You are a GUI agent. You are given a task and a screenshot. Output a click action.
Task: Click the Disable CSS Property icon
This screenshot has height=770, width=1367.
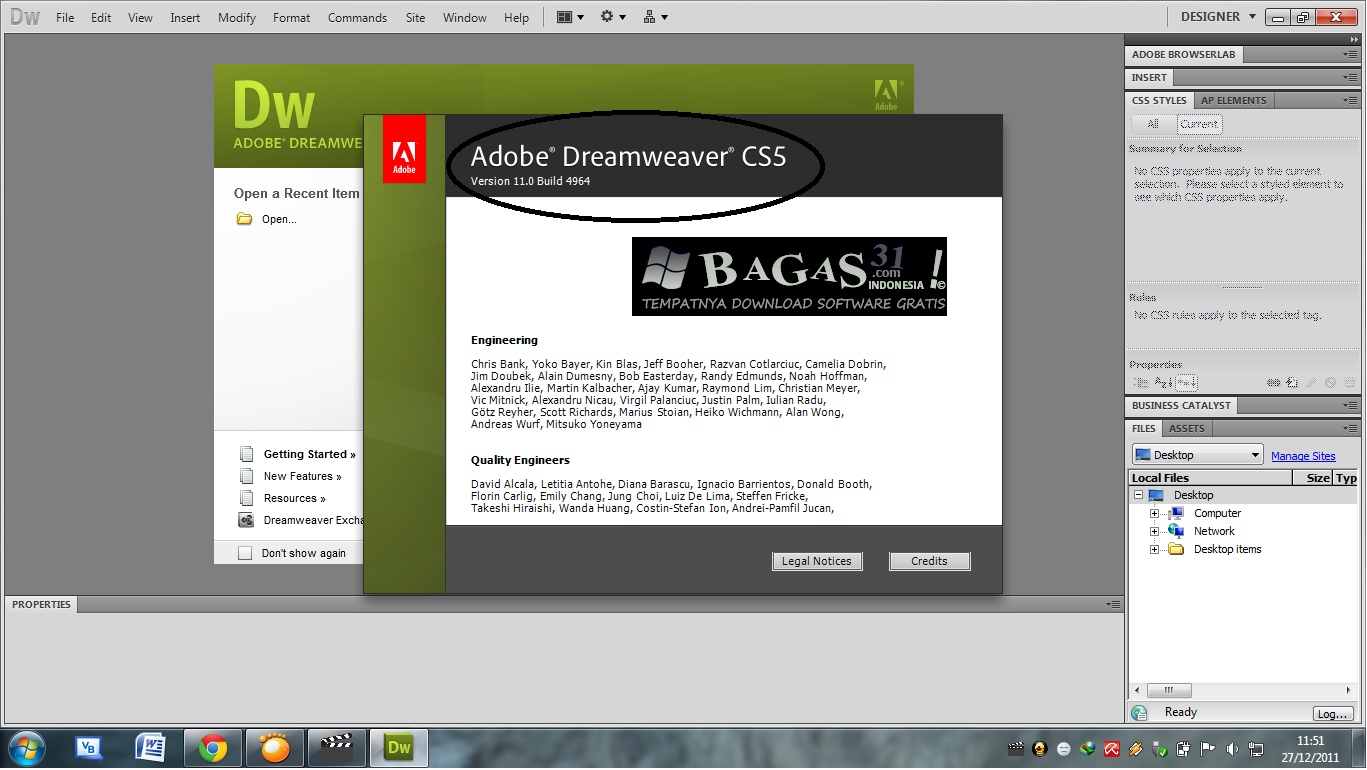pyautogui.click(x=1330, y=383)
